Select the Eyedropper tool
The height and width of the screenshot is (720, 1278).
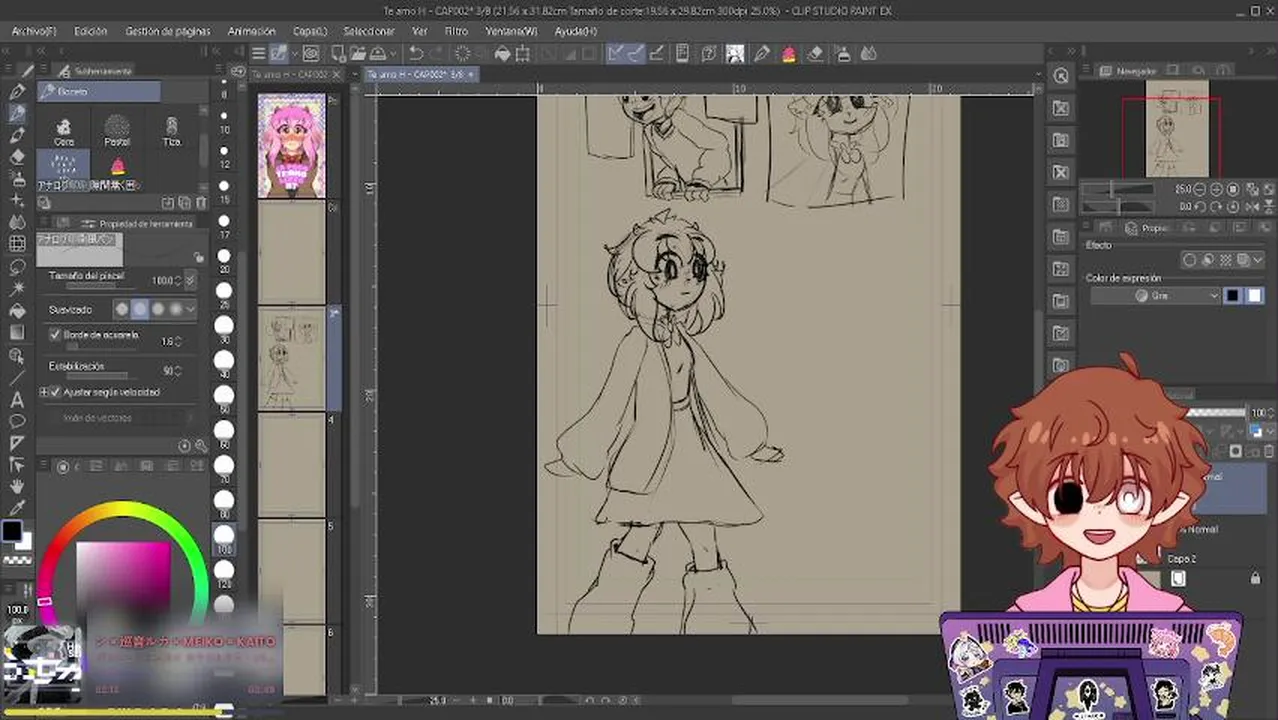coord(17,508)
